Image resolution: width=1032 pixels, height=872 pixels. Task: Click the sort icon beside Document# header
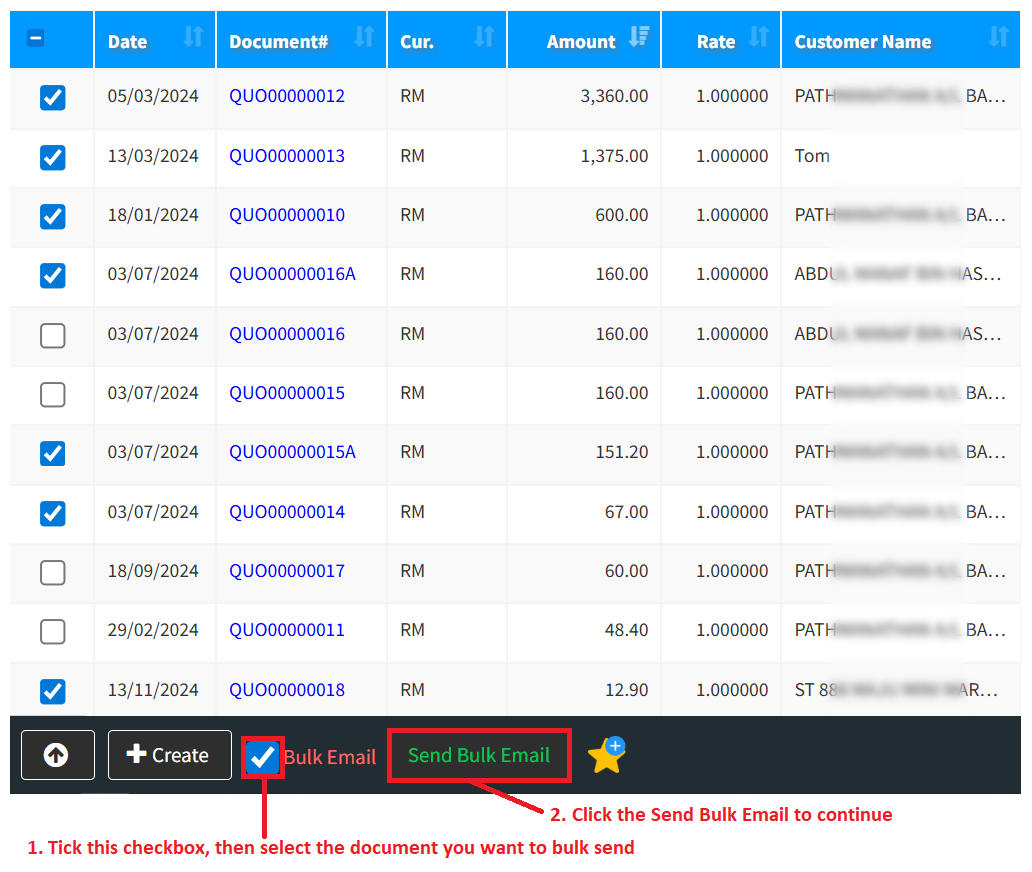(x=364, y=38)
